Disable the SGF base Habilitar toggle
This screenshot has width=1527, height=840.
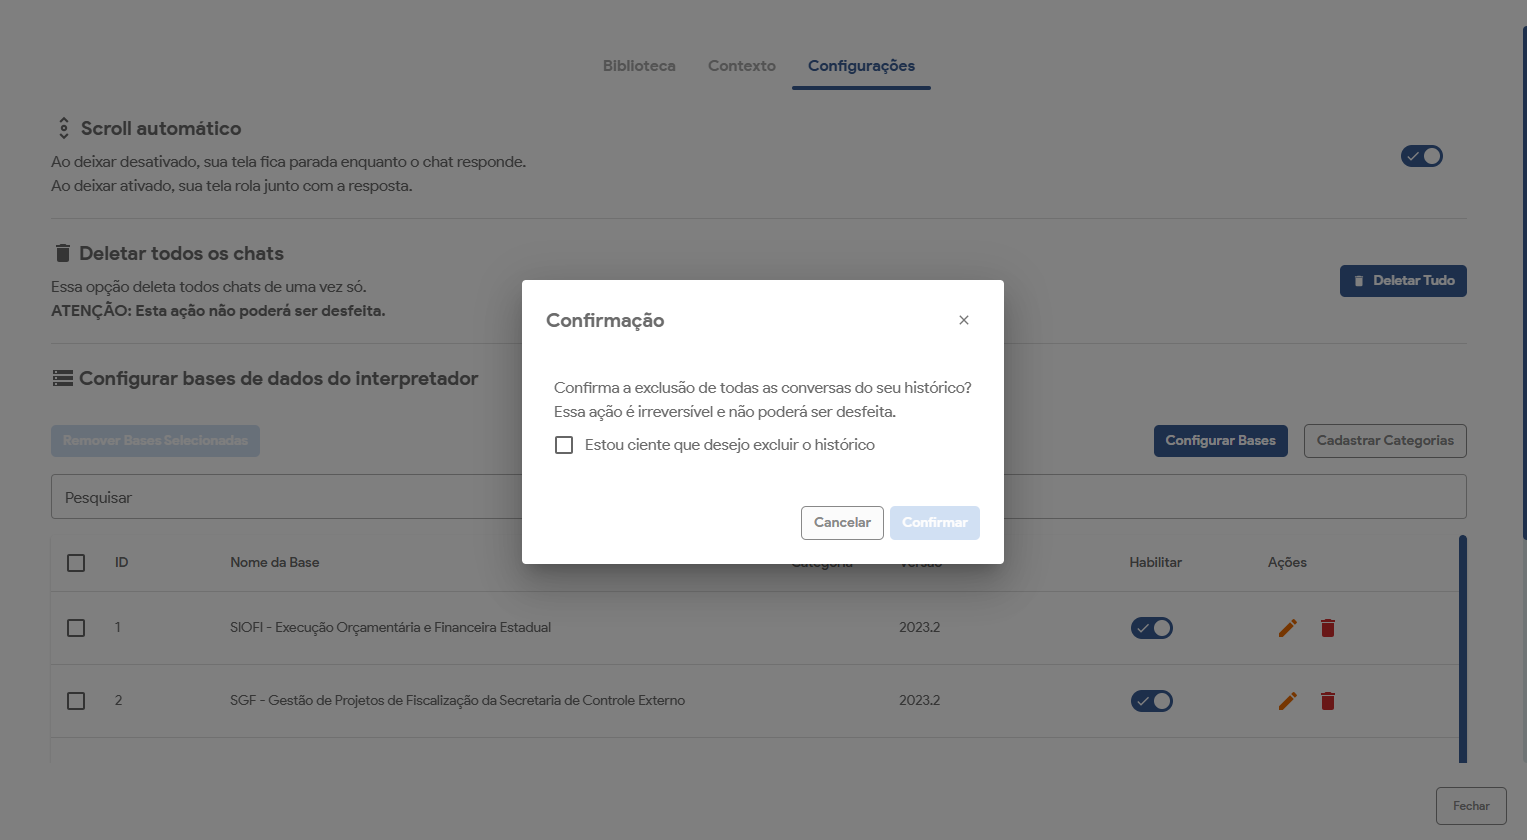(x=1151, y=701)
